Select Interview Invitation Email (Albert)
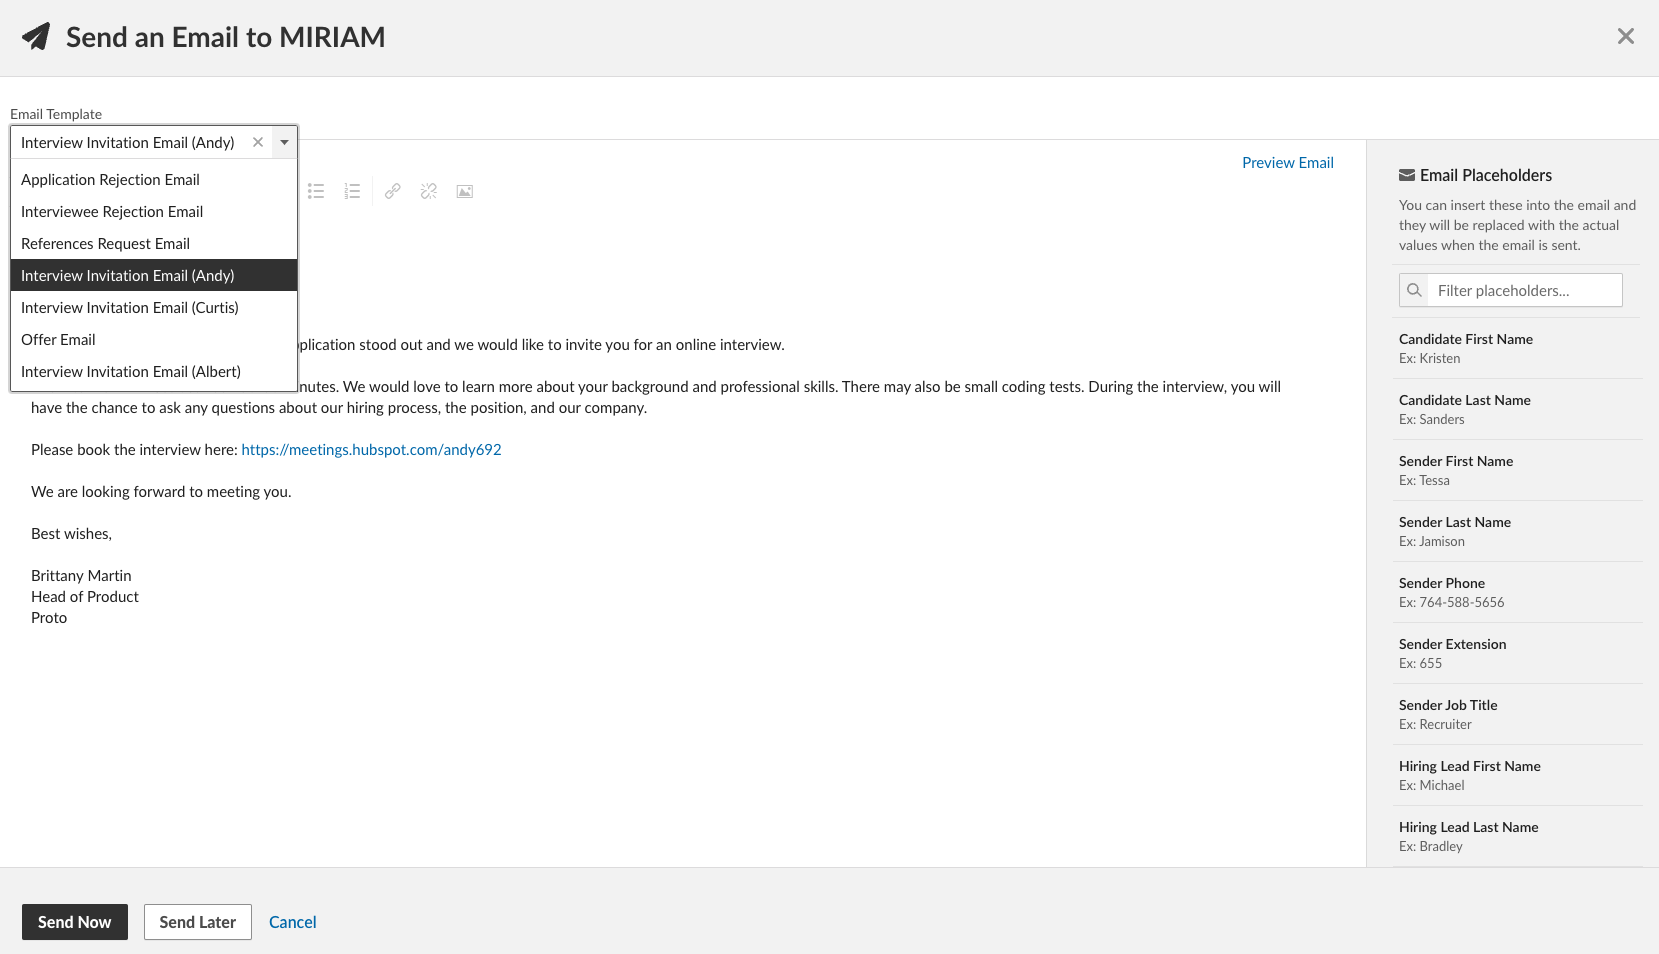This screenshot has height=954, width=1659. pos(131,372)
